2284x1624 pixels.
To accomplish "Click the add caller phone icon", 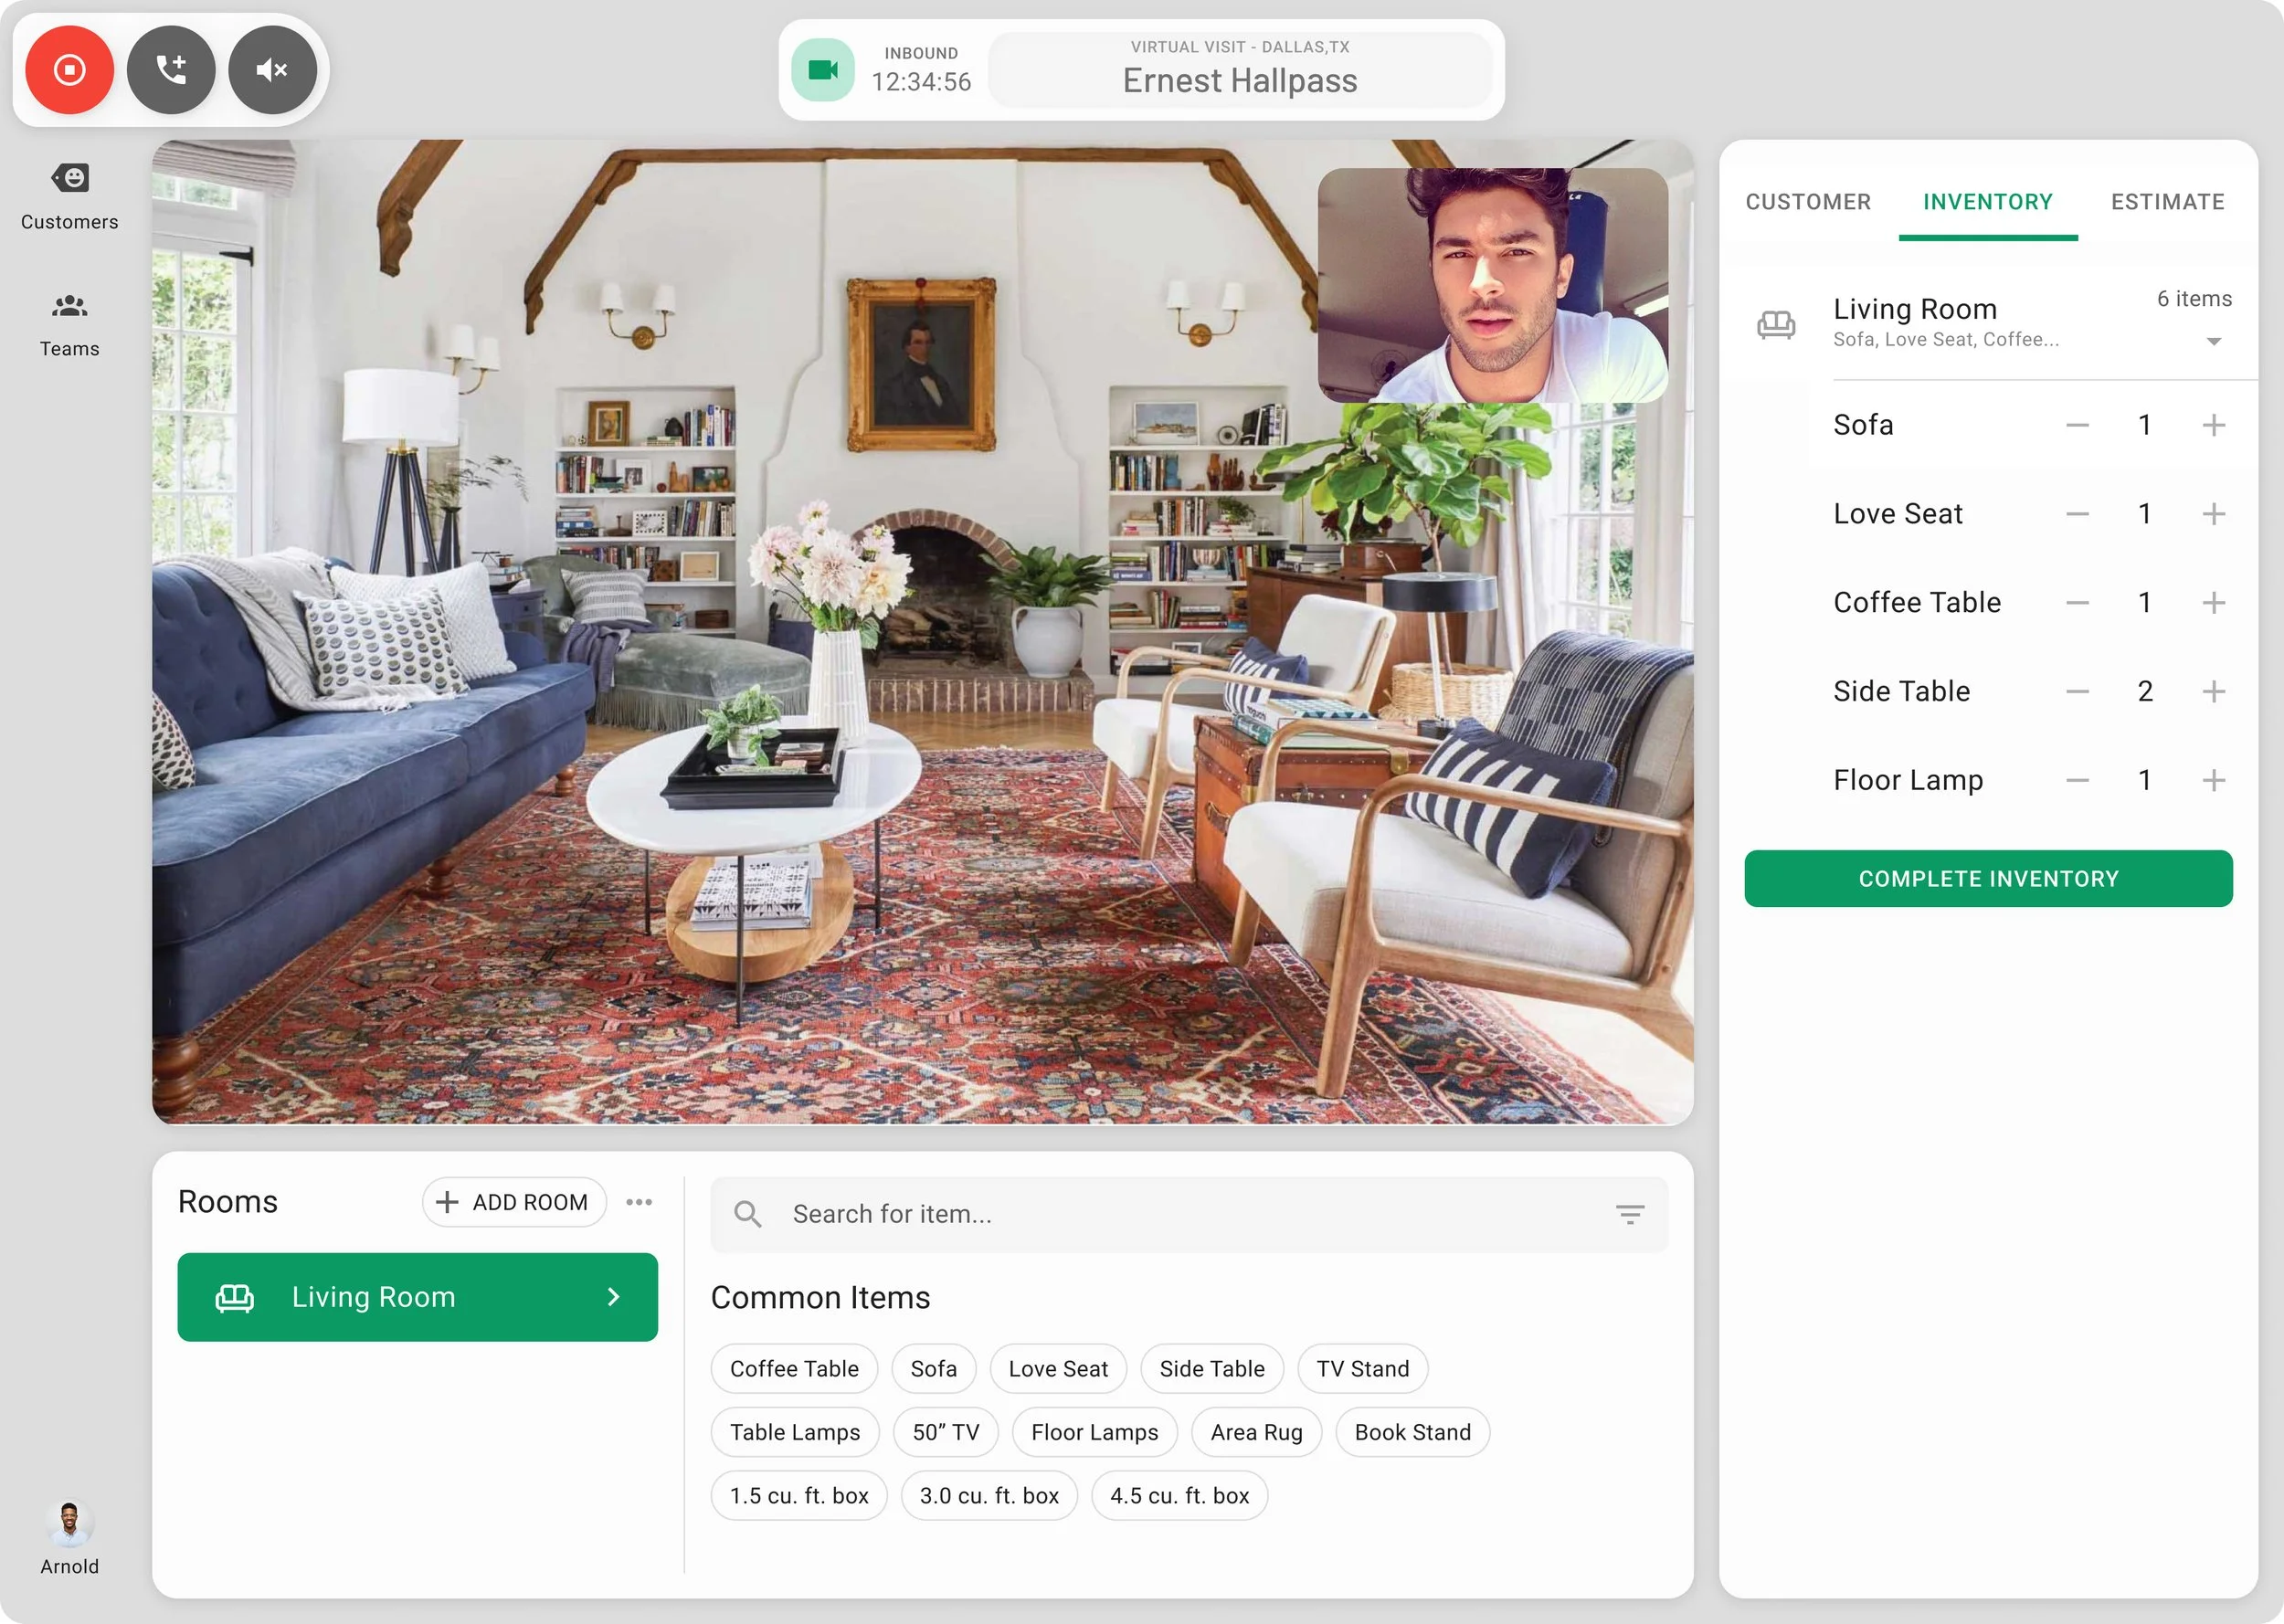I will 171,70.
